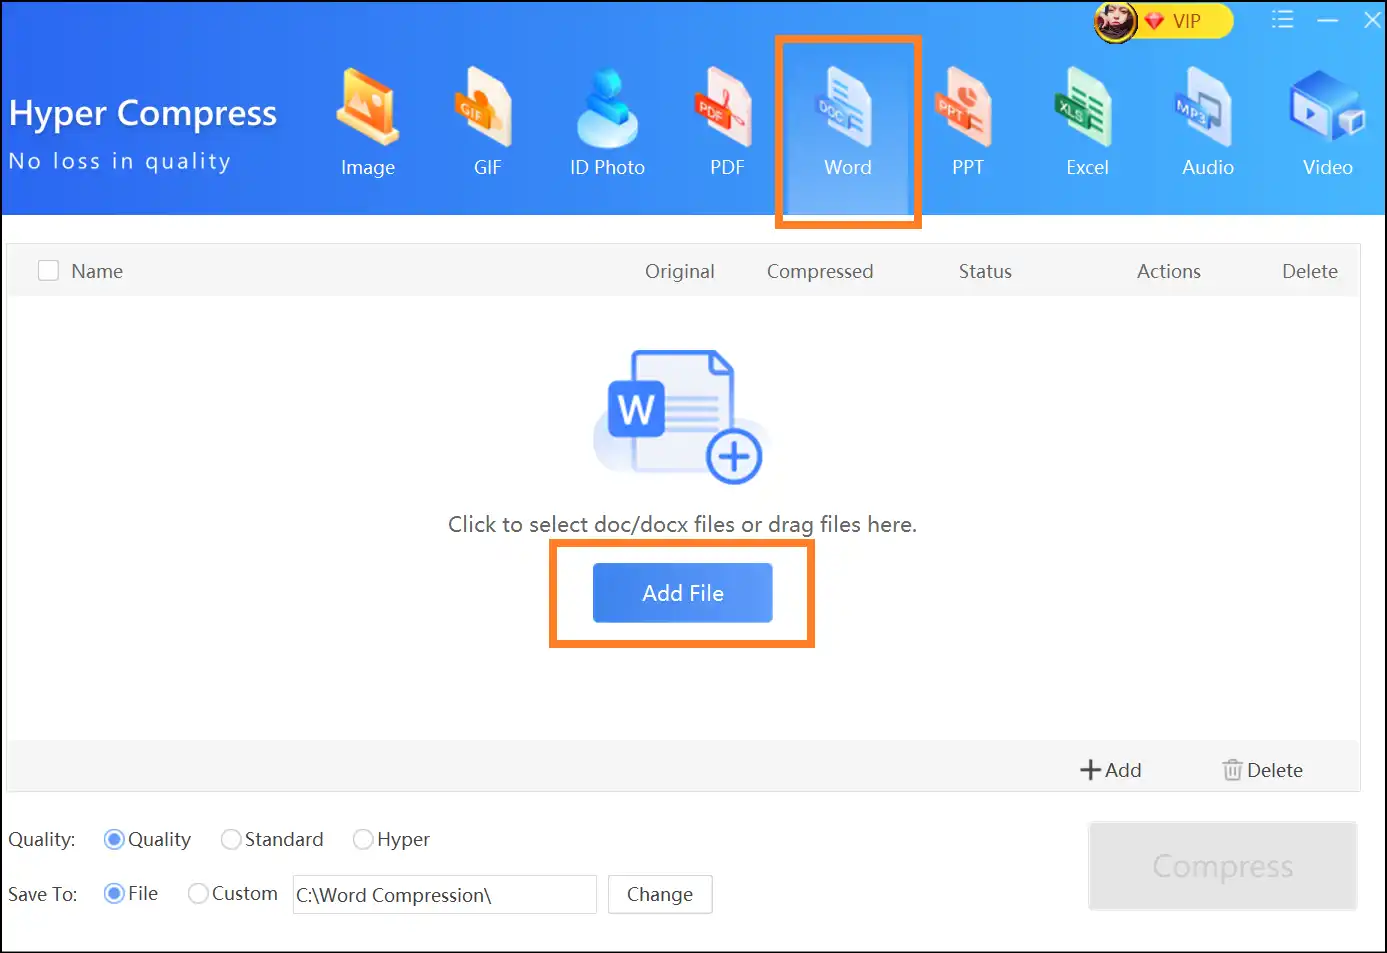
Task: Open the ID Photo tool
Action: click(607, 122)
